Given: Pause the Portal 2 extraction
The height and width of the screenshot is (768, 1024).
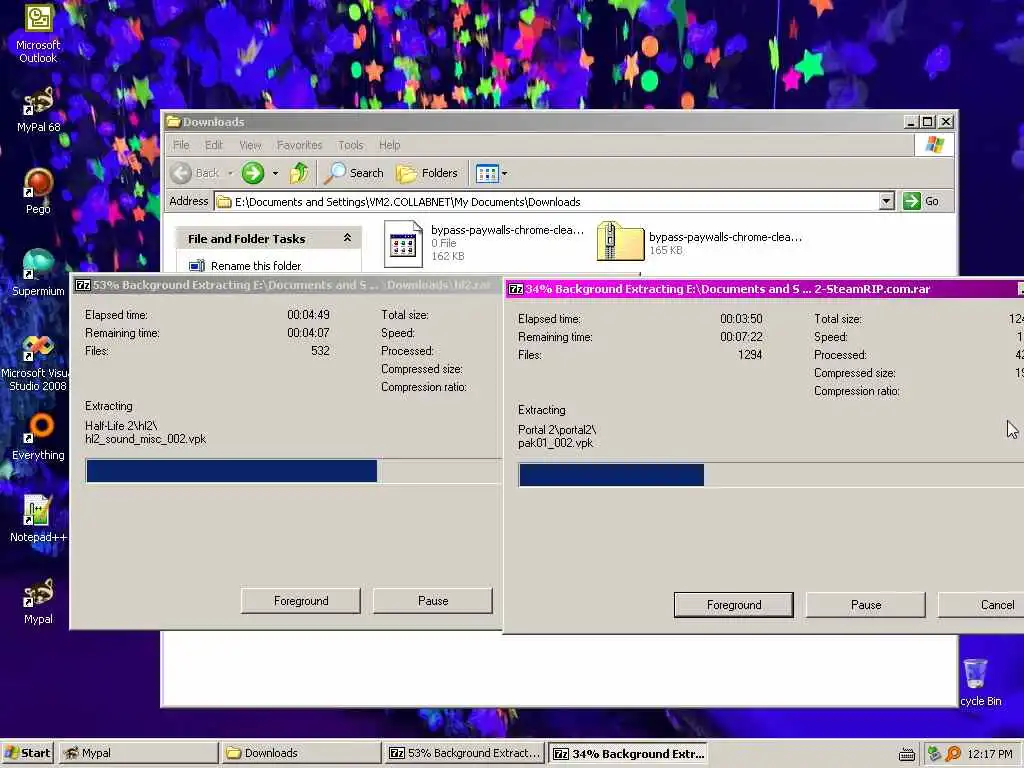Looking at the screenshot, I should click(865, 605).
